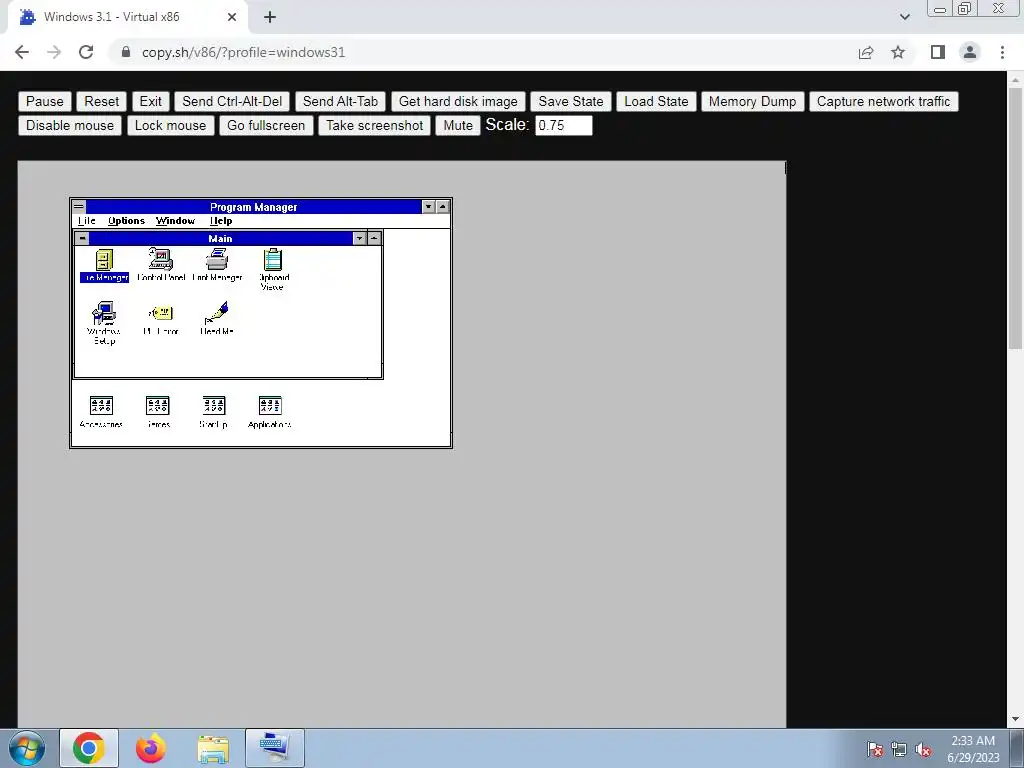
Task: Click the Save State button
Action: [571, 101]
